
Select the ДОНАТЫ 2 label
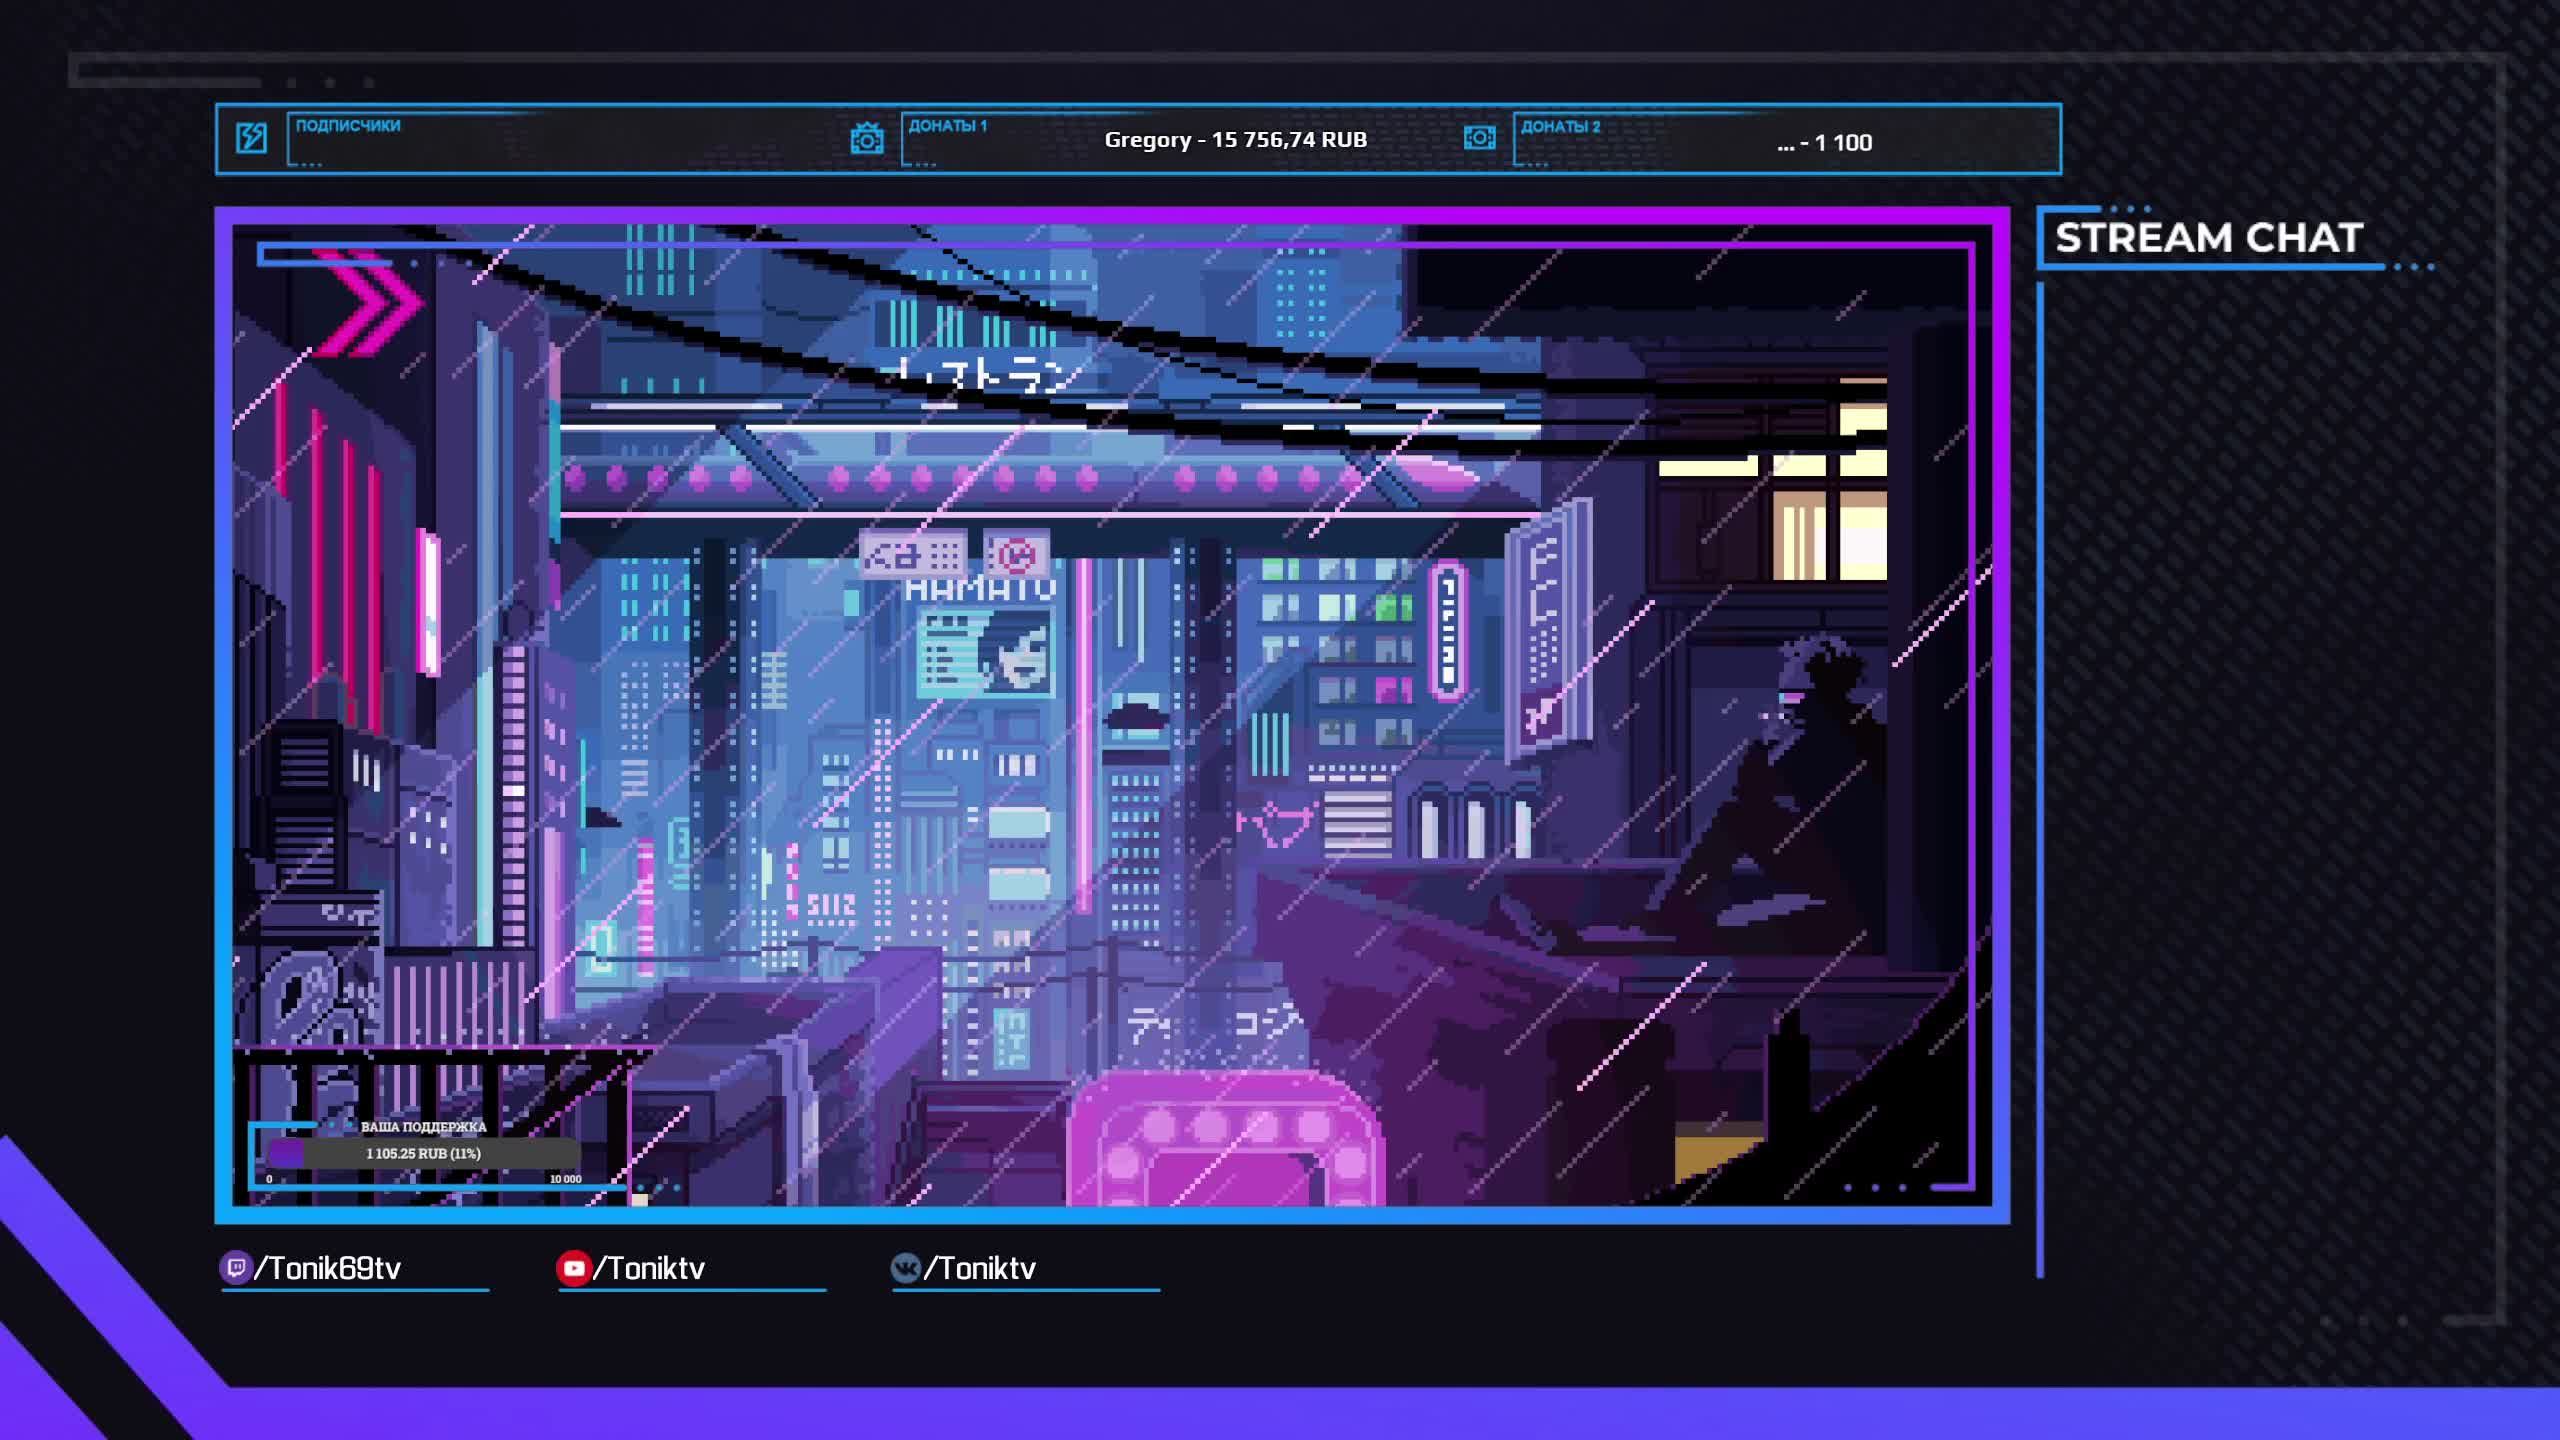click(1560, 127)
